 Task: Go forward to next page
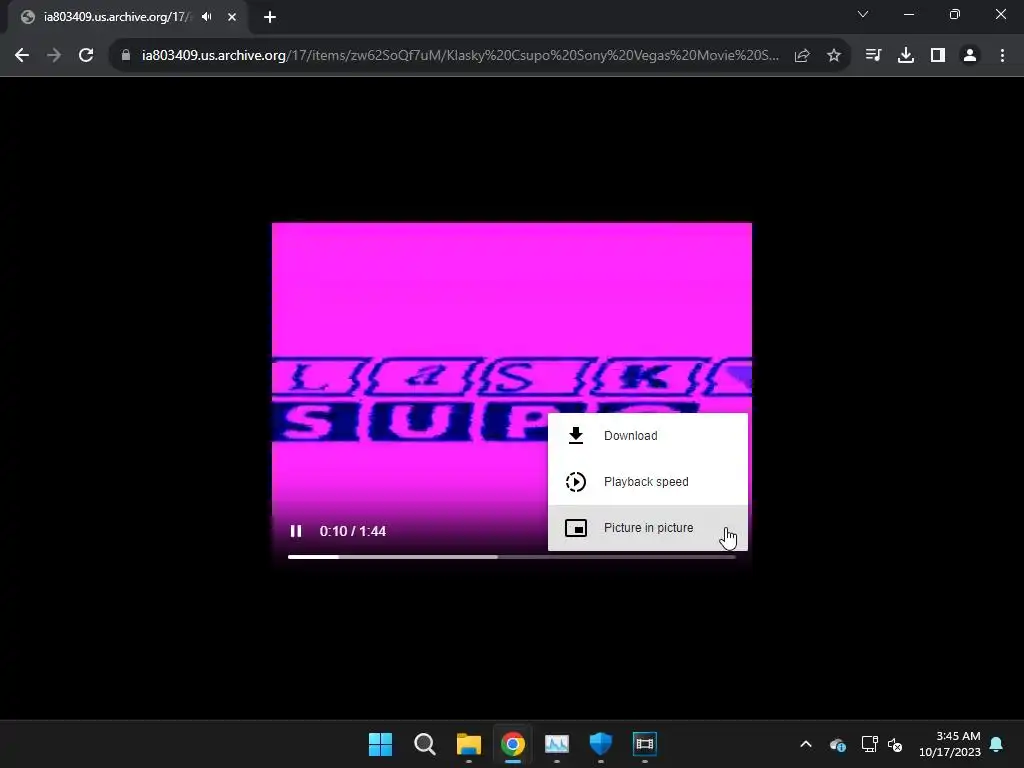[x=54, y=56]
